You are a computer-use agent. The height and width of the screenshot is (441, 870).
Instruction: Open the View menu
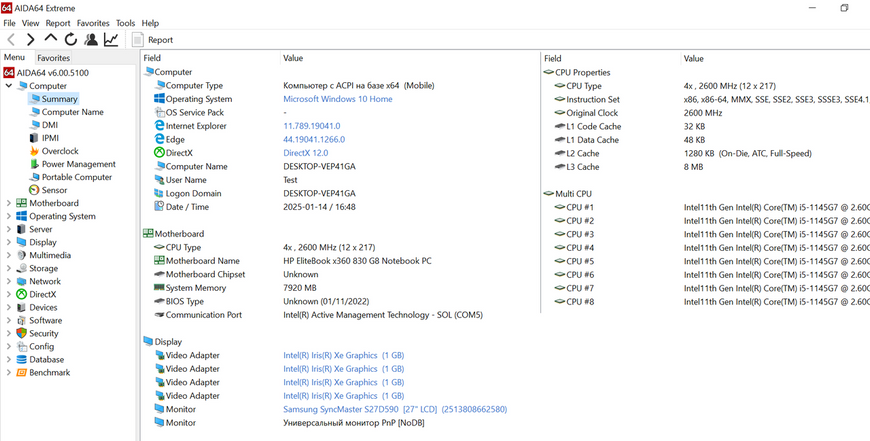[31, 23]
